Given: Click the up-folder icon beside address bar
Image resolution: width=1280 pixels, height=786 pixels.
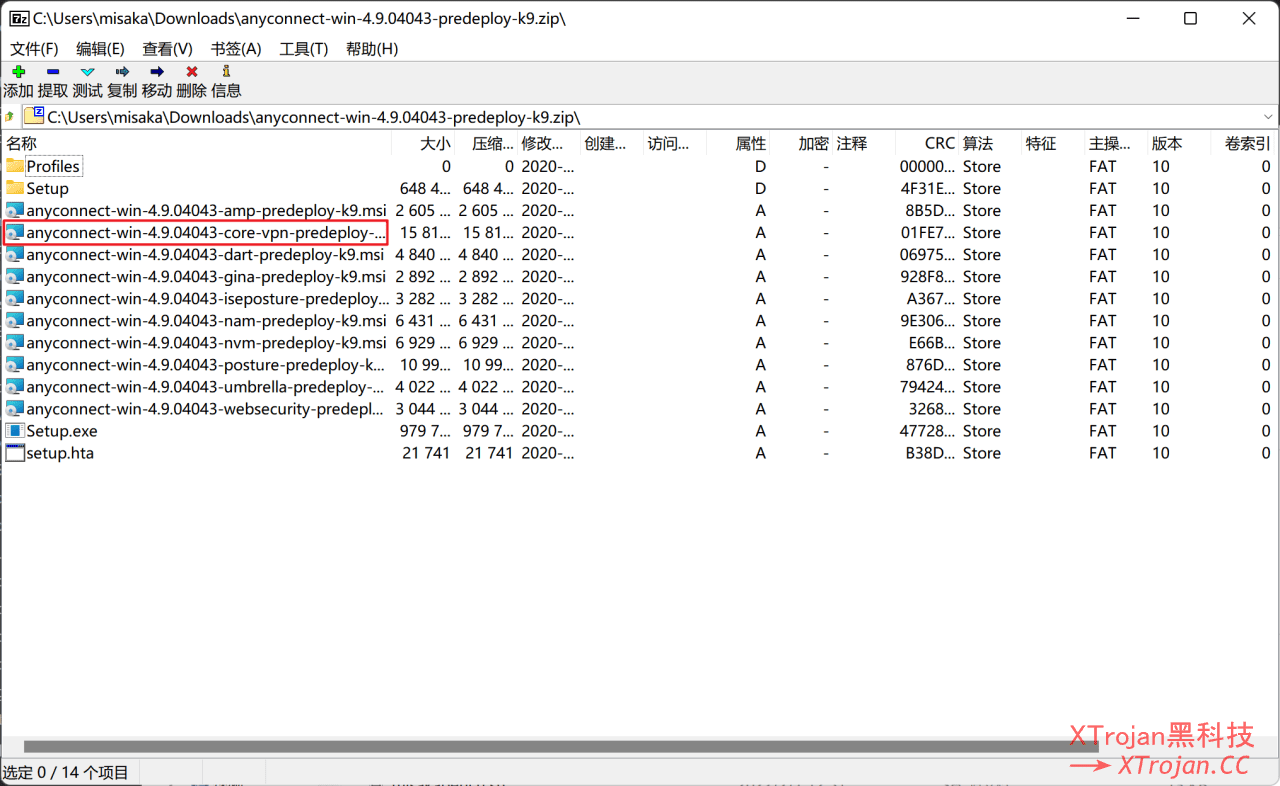Looking at the screenshot, I should tap(10, 117).
